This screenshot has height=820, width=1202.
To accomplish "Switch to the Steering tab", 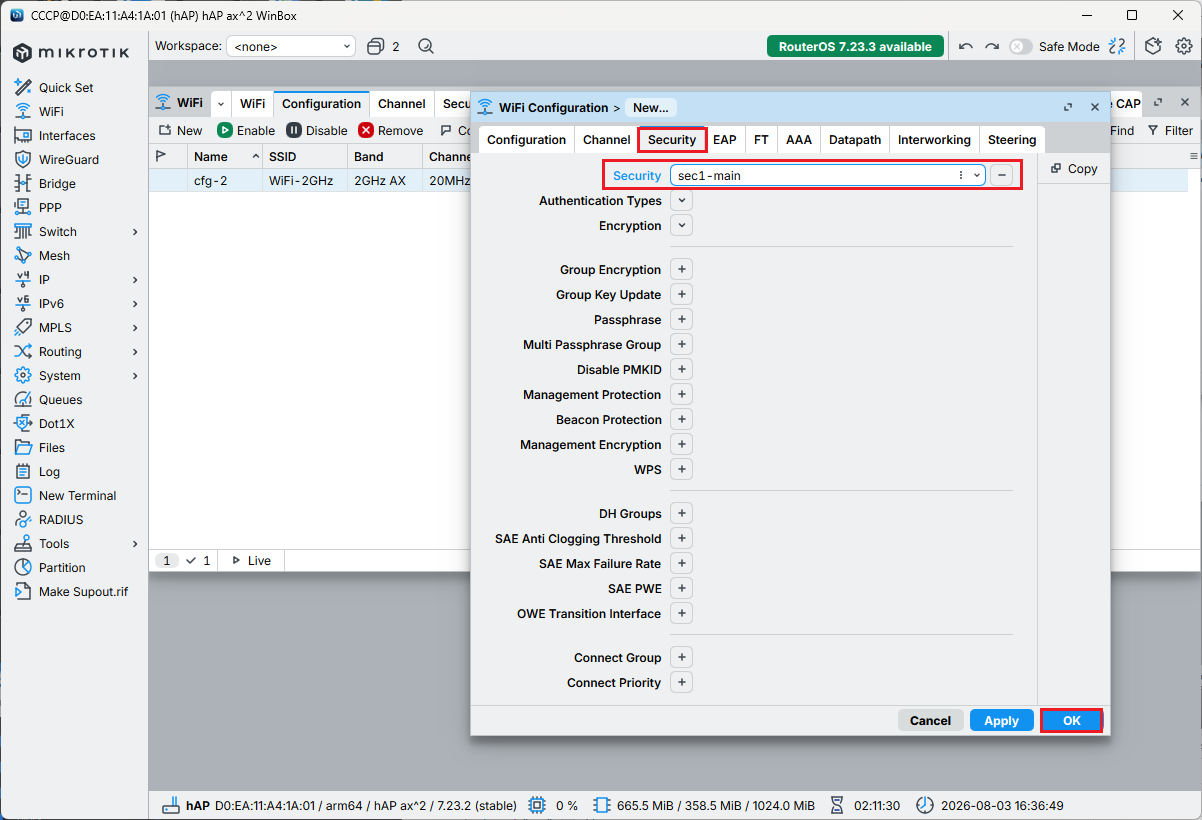I will click(x=1012, y=139).
